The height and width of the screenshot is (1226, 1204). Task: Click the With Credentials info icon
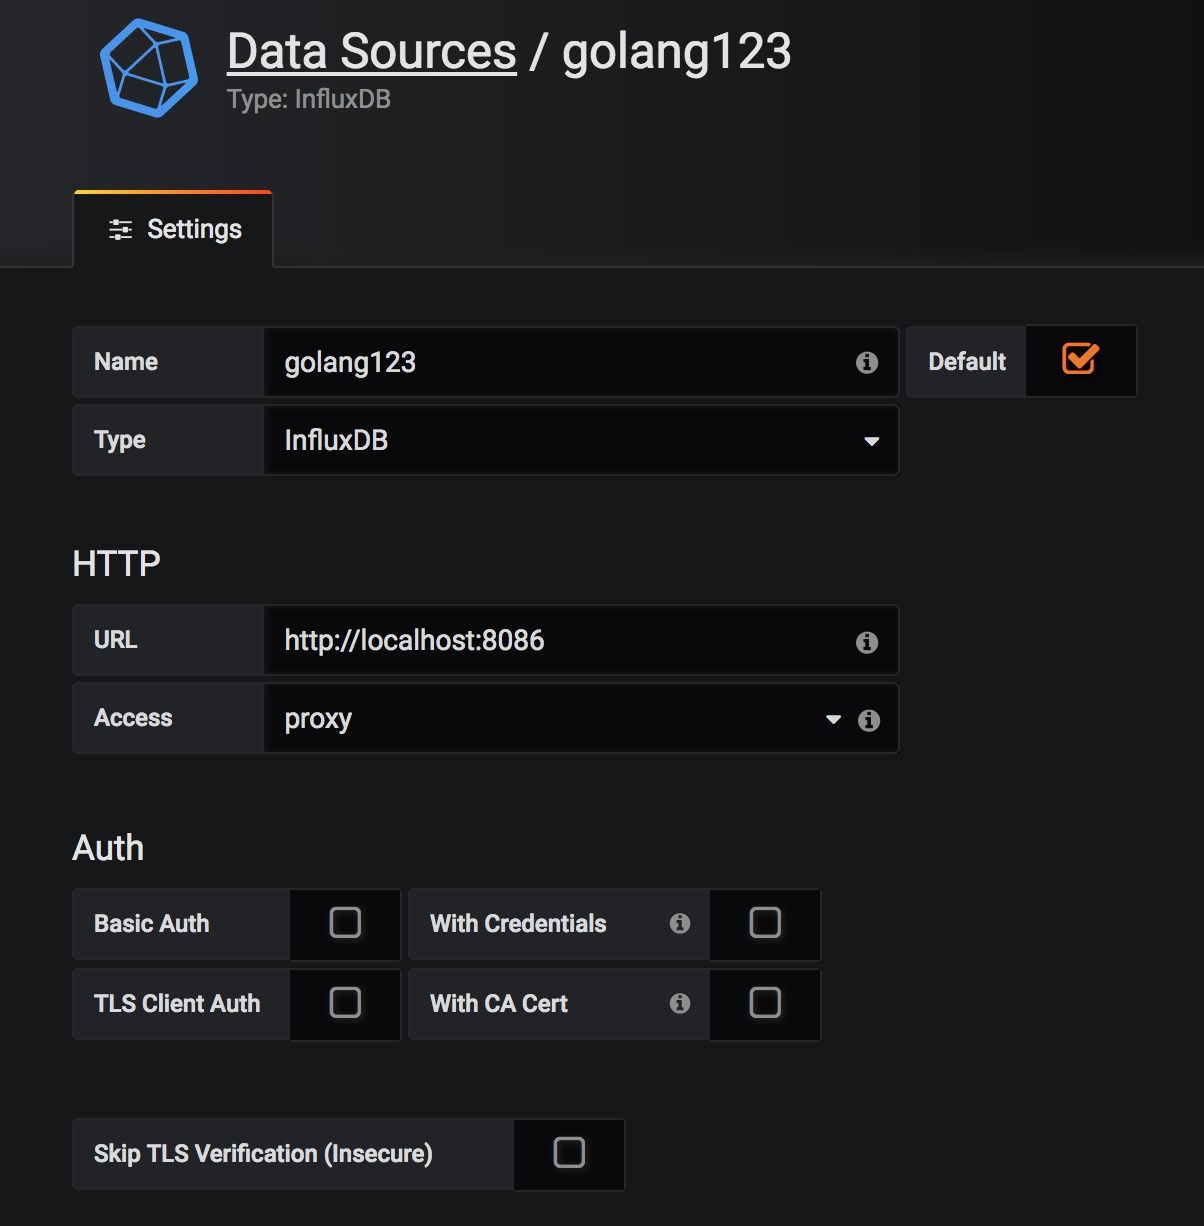point(680,923)
